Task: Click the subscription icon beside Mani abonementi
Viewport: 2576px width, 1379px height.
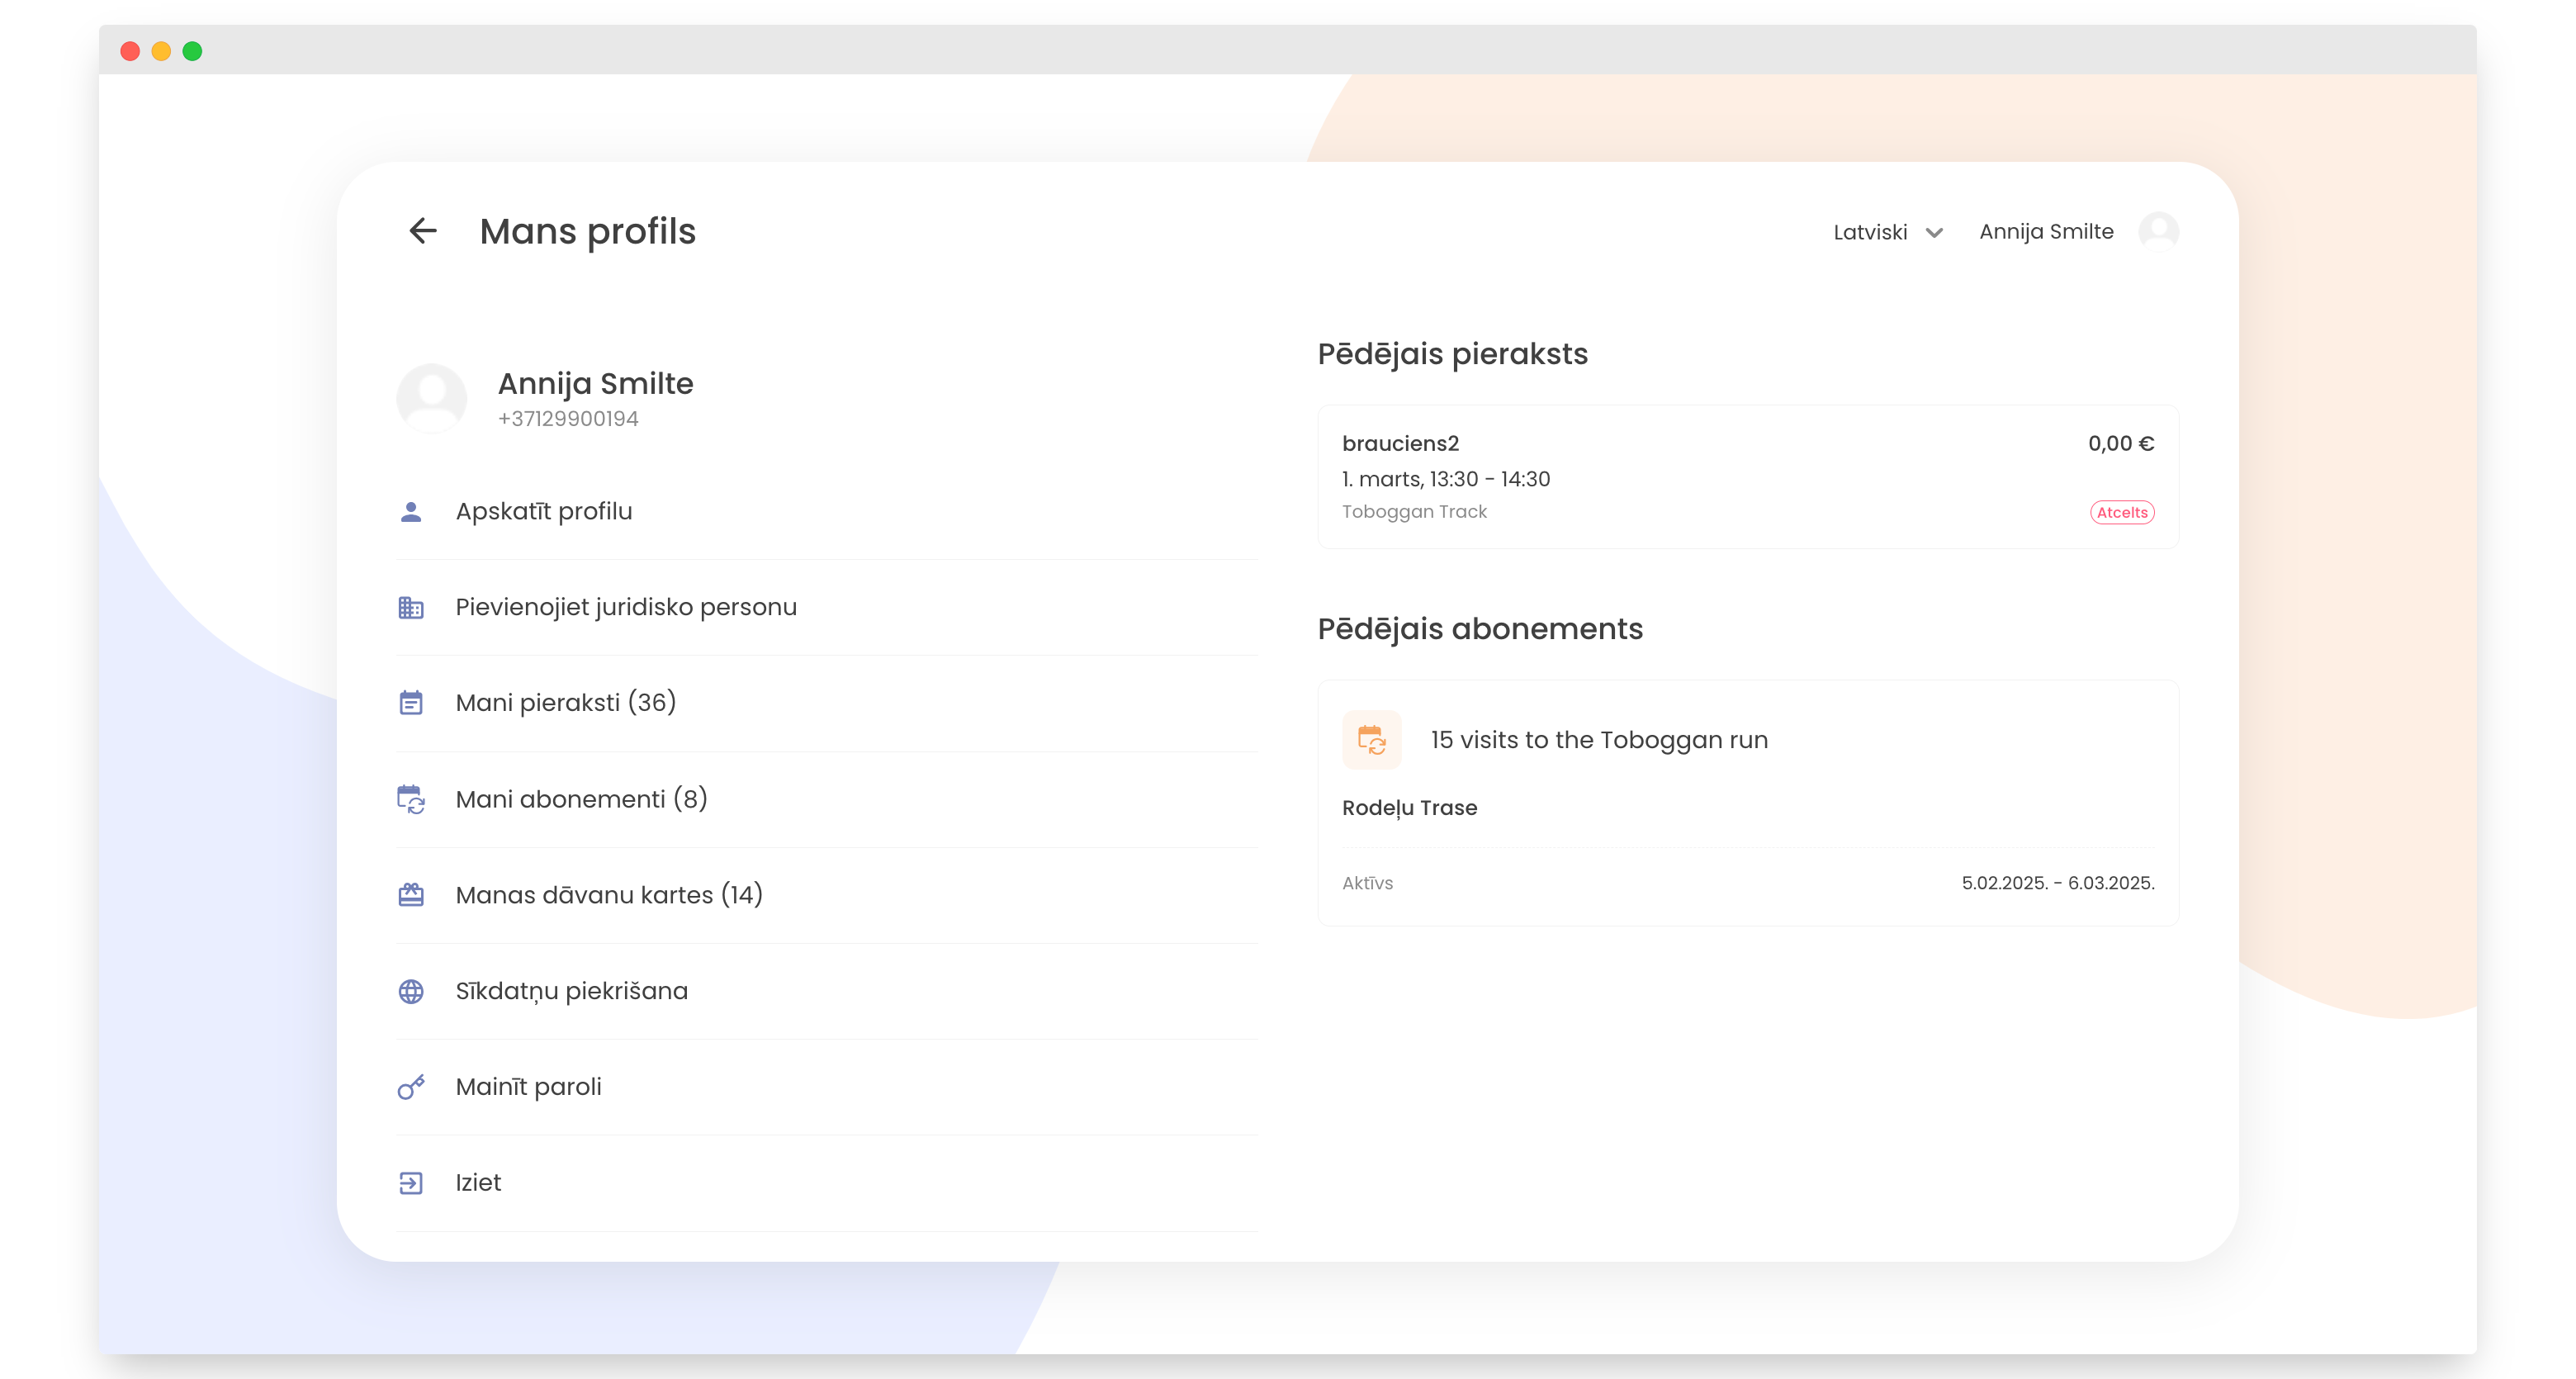Action: [x=411, y=799]
